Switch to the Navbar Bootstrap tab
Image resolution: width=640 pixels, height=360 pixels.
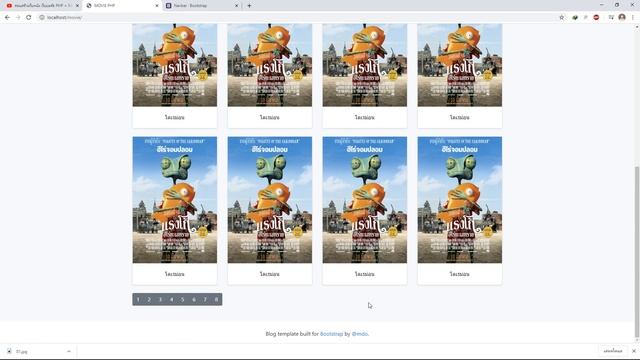click(x=202, y=6)
